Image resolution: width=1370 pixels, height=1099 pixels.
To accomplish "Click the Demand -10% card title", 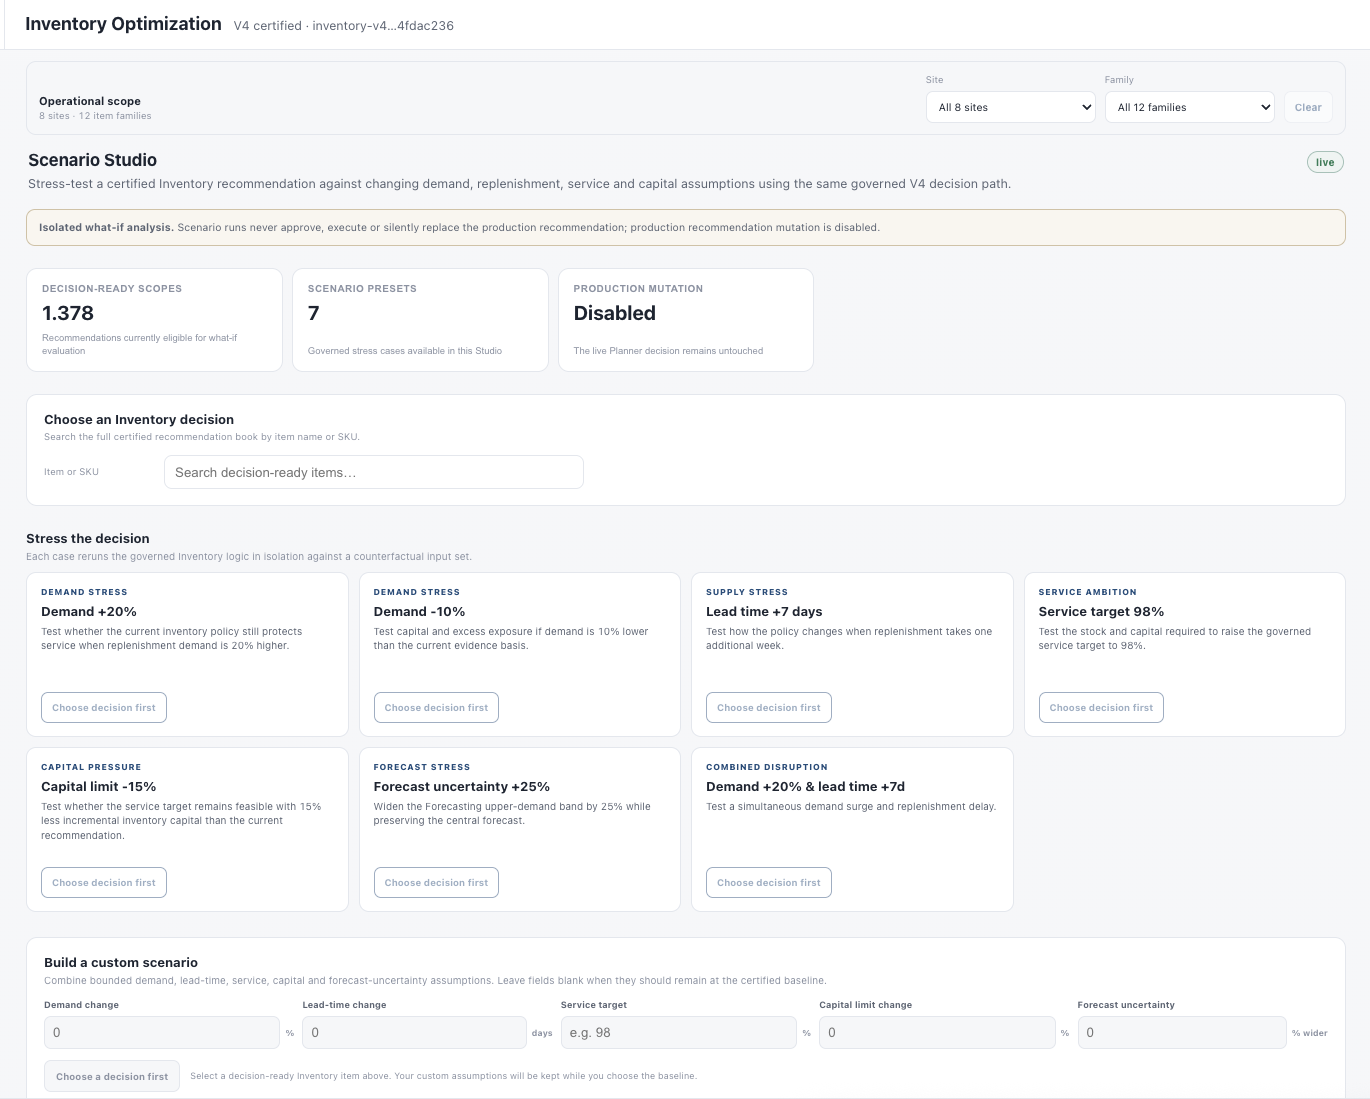I will coord(420,612).
